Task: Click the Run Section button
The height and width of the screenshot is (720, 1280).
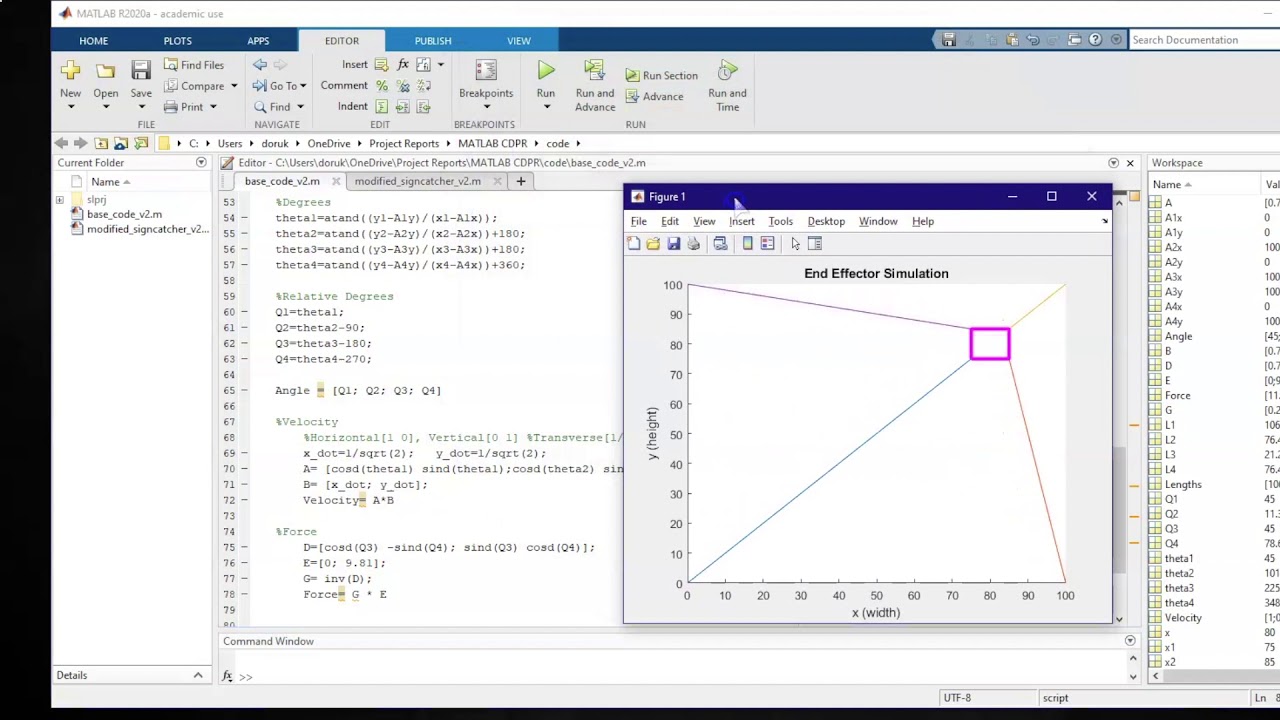Action: [x=661, y=76]
